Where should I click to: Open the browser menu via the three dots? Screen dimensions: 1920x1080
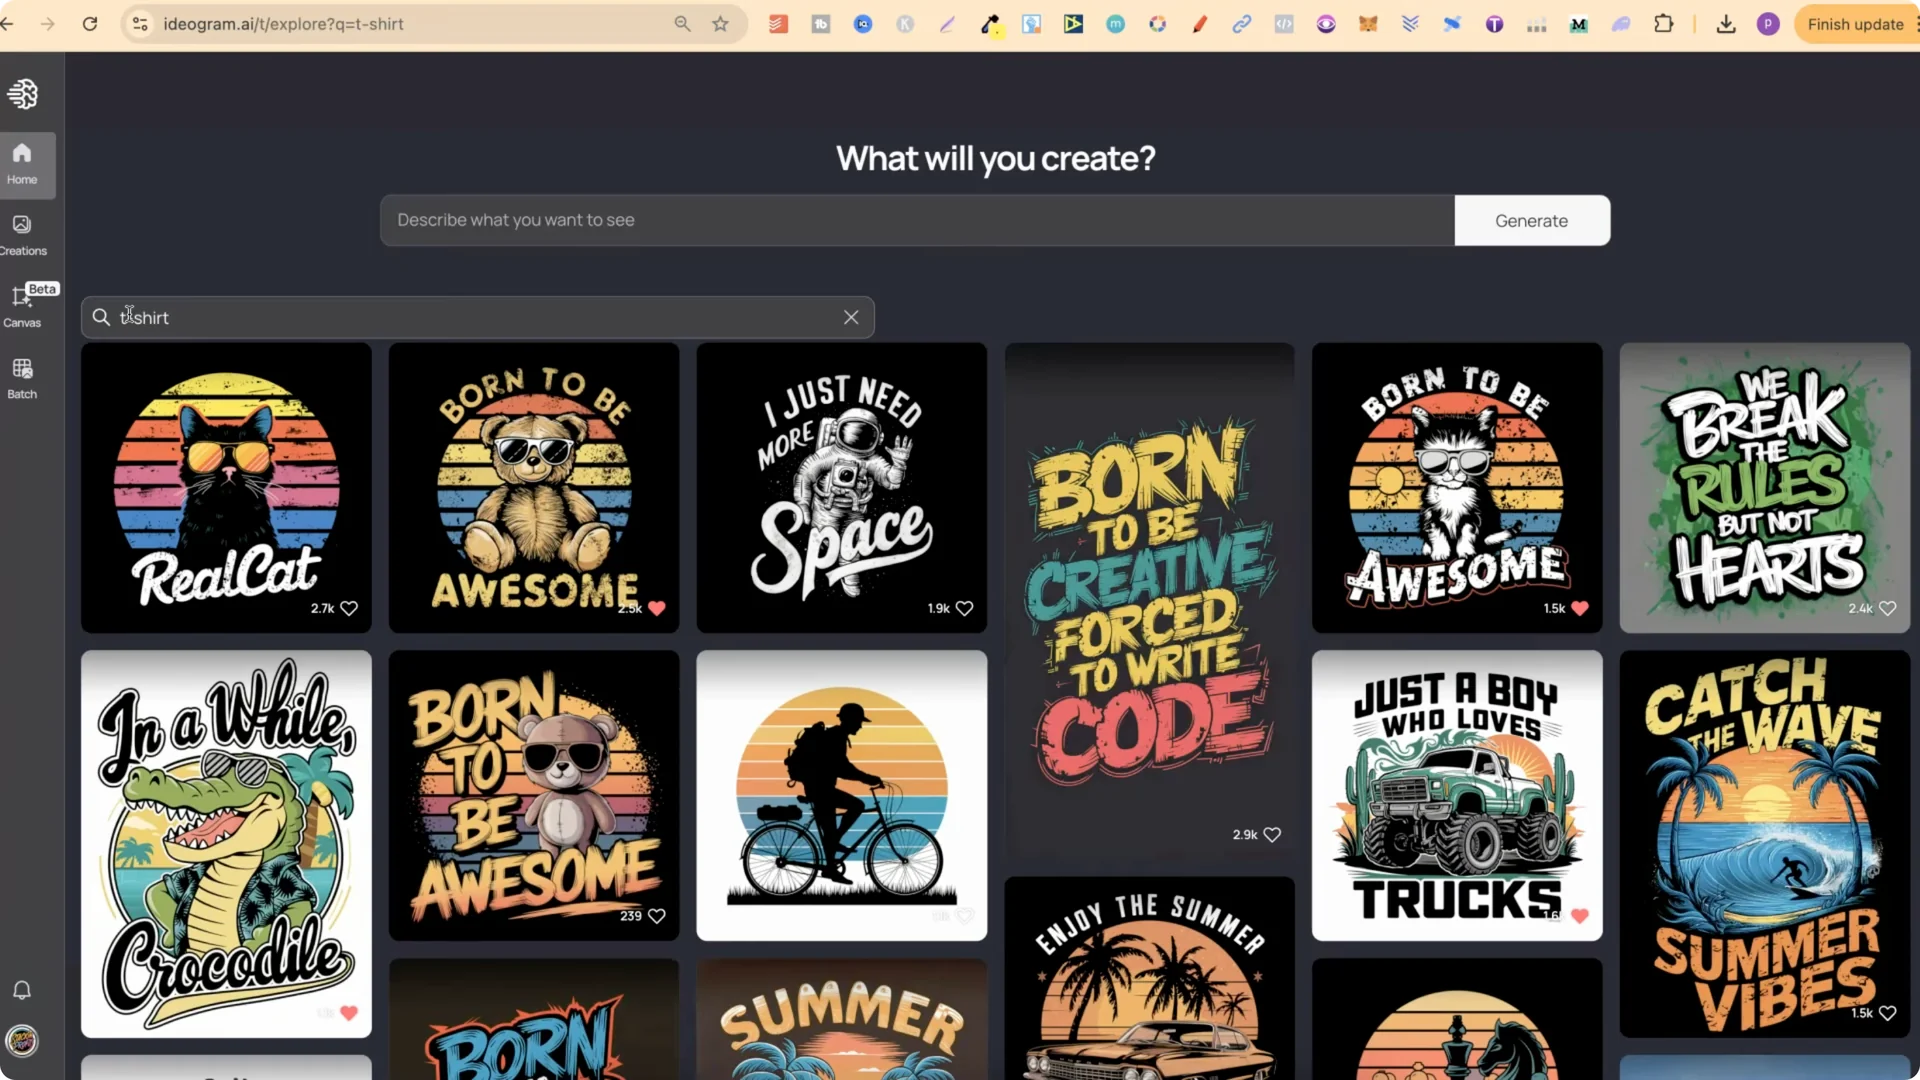(x=1915, y=24)
